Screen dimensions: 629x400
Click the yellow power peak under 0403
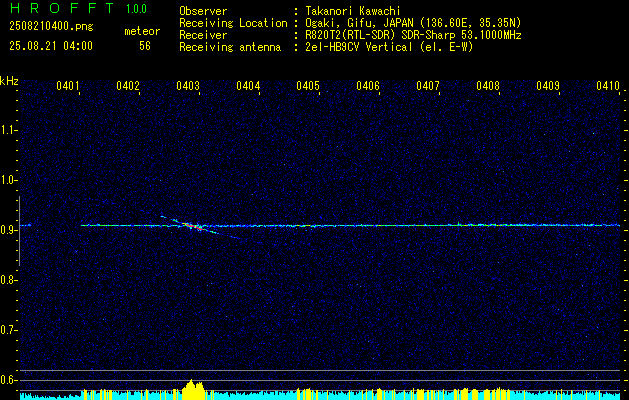point(193,389)
